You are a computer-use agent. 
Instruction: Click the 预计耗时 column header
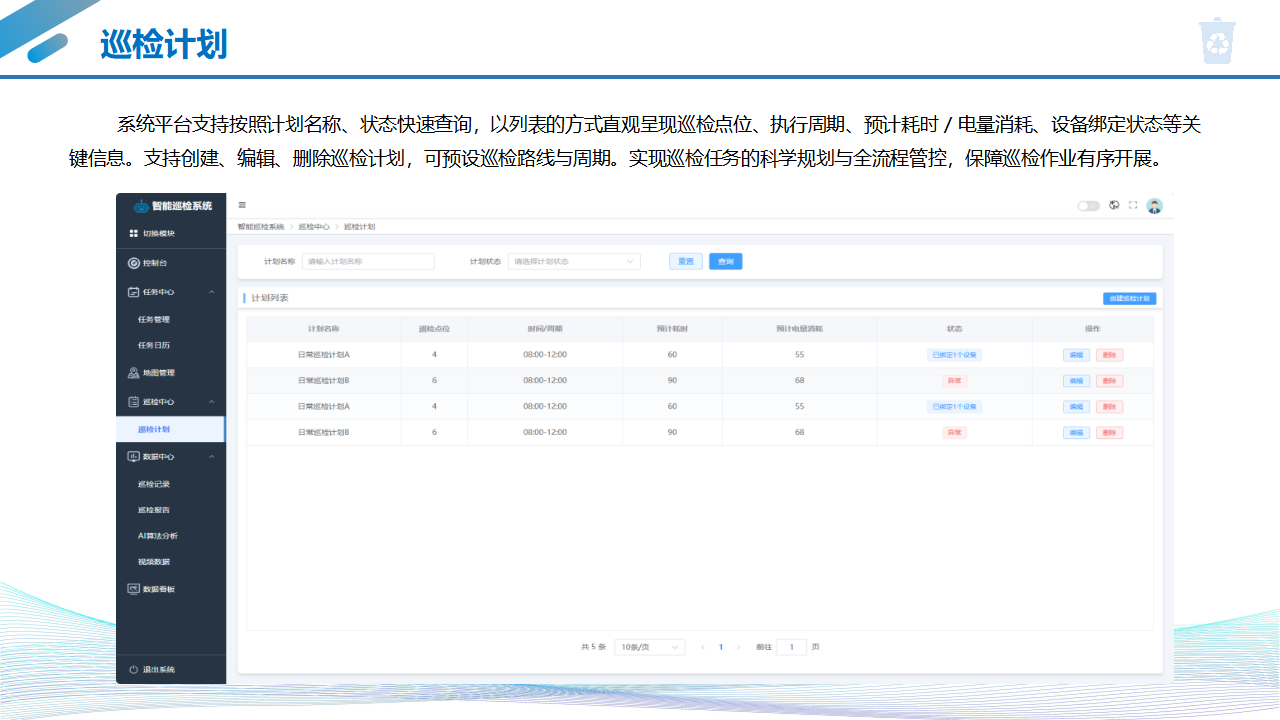(x=672, y=329)
